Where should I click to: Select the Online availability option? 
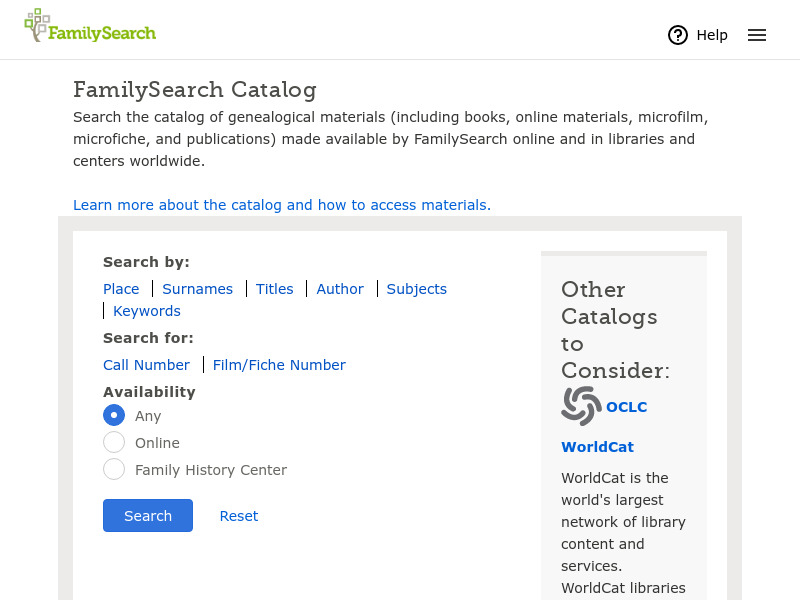pyautogui.click(x=114, y=442)
